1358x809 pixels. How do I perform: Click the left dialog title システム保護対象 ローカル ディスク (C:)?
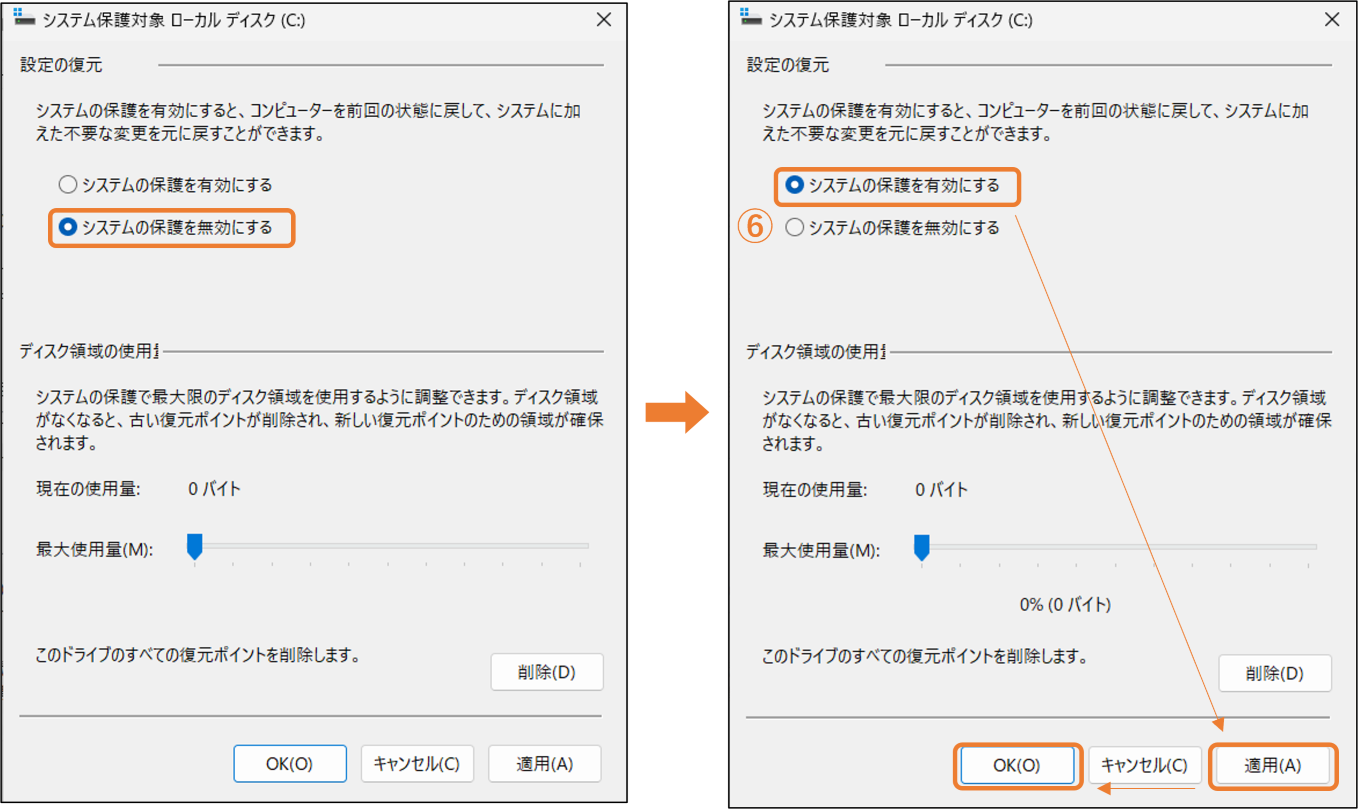(173, 19)
